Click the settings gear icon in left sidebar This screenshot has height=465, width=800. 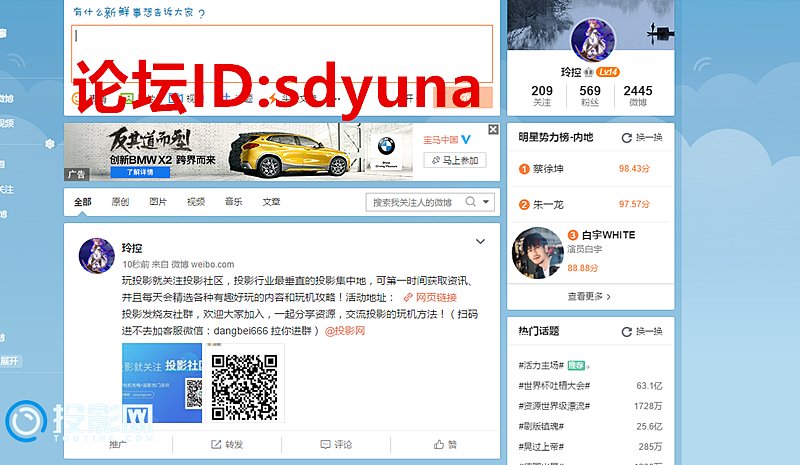(x=49, y=144)
